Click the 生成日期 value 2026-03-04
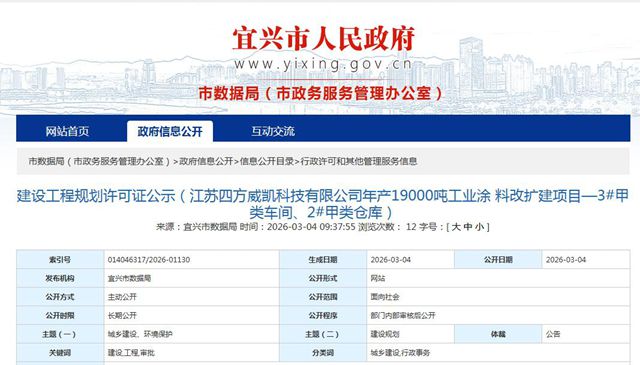The width and height of the screenshot is (640, 365). pos(391,260)
